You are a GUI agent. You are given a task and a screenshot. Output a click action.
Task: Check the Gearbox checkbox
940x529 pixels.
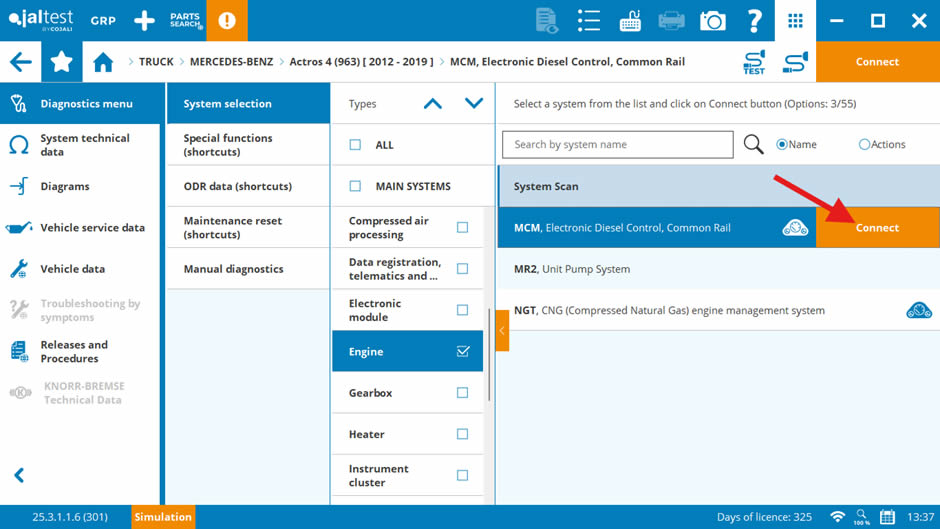coord(462,393)
